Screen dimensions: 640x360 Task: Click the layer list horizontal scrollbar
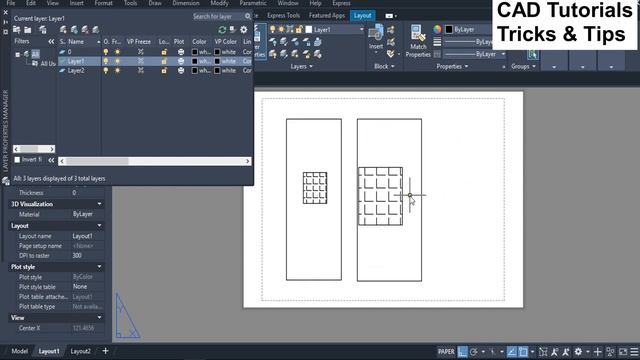(154, 161)
